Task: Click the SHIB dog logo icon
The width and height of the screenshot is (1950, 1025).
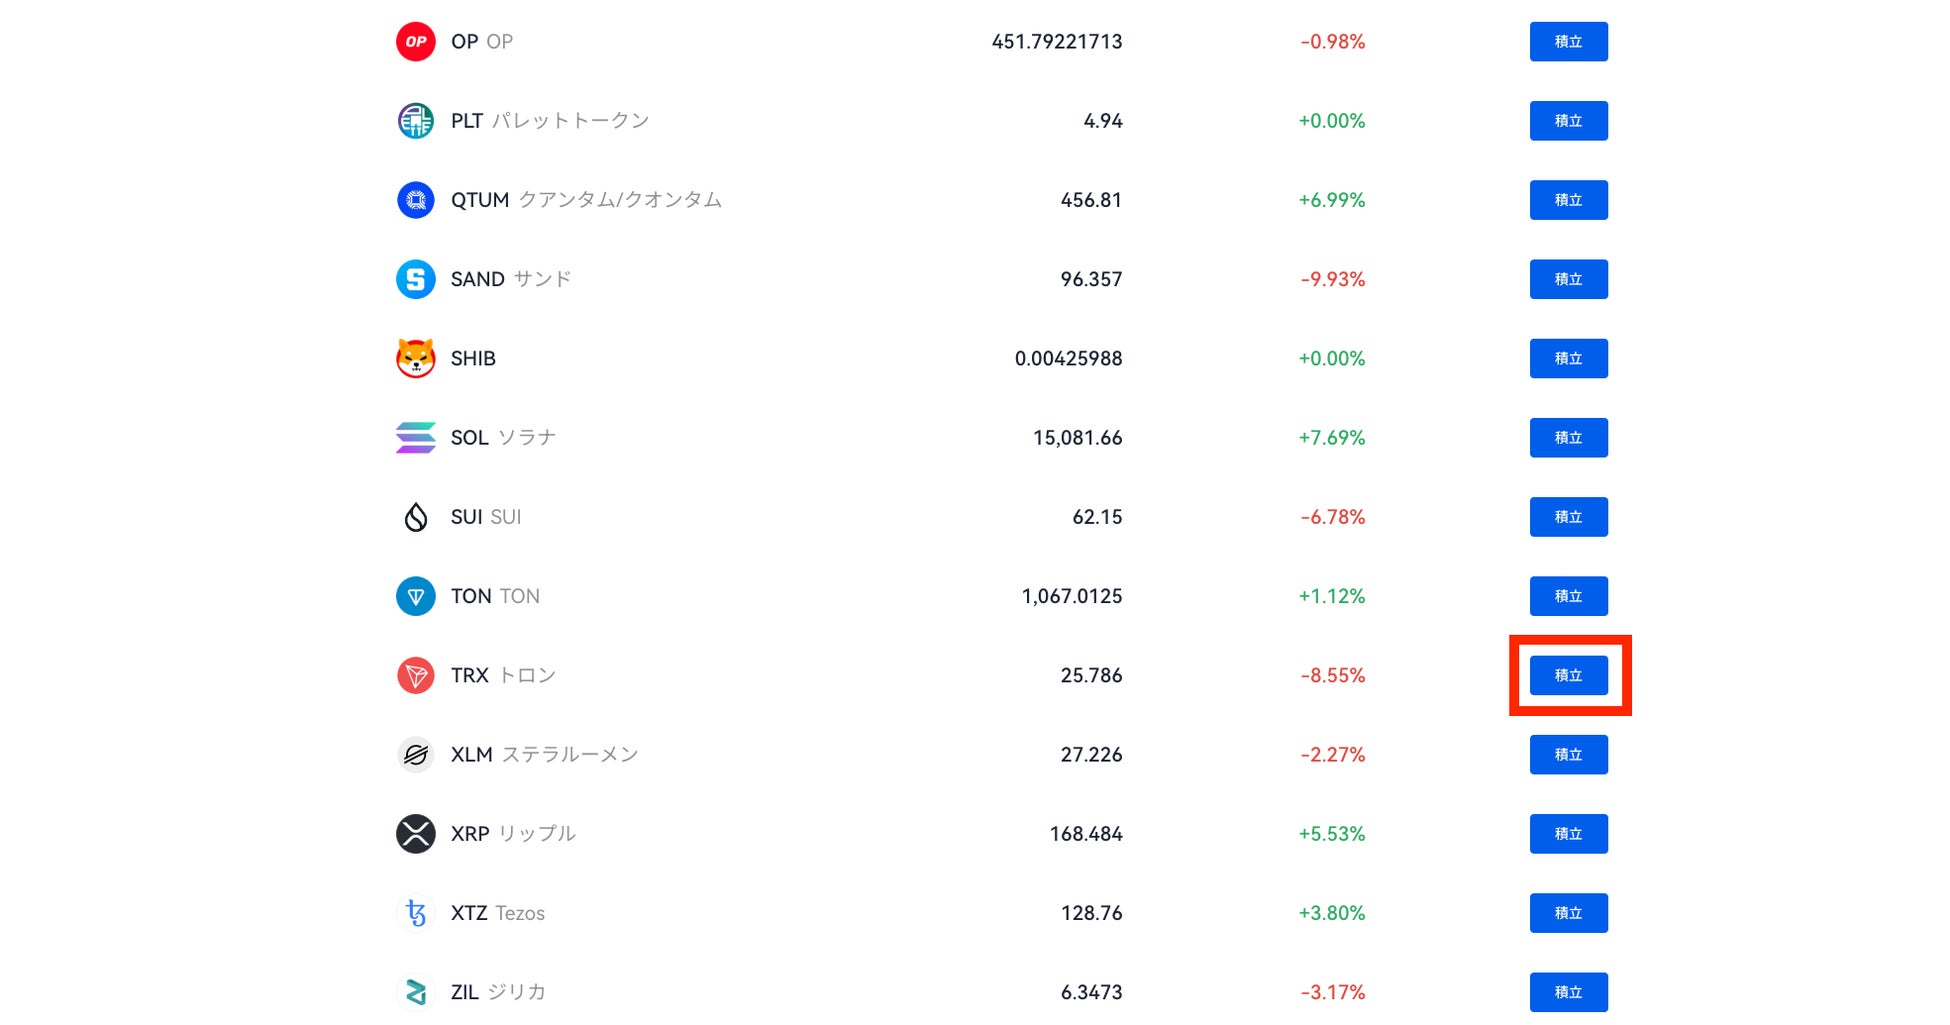Action: pyautogui.click(x=415, y=358)
